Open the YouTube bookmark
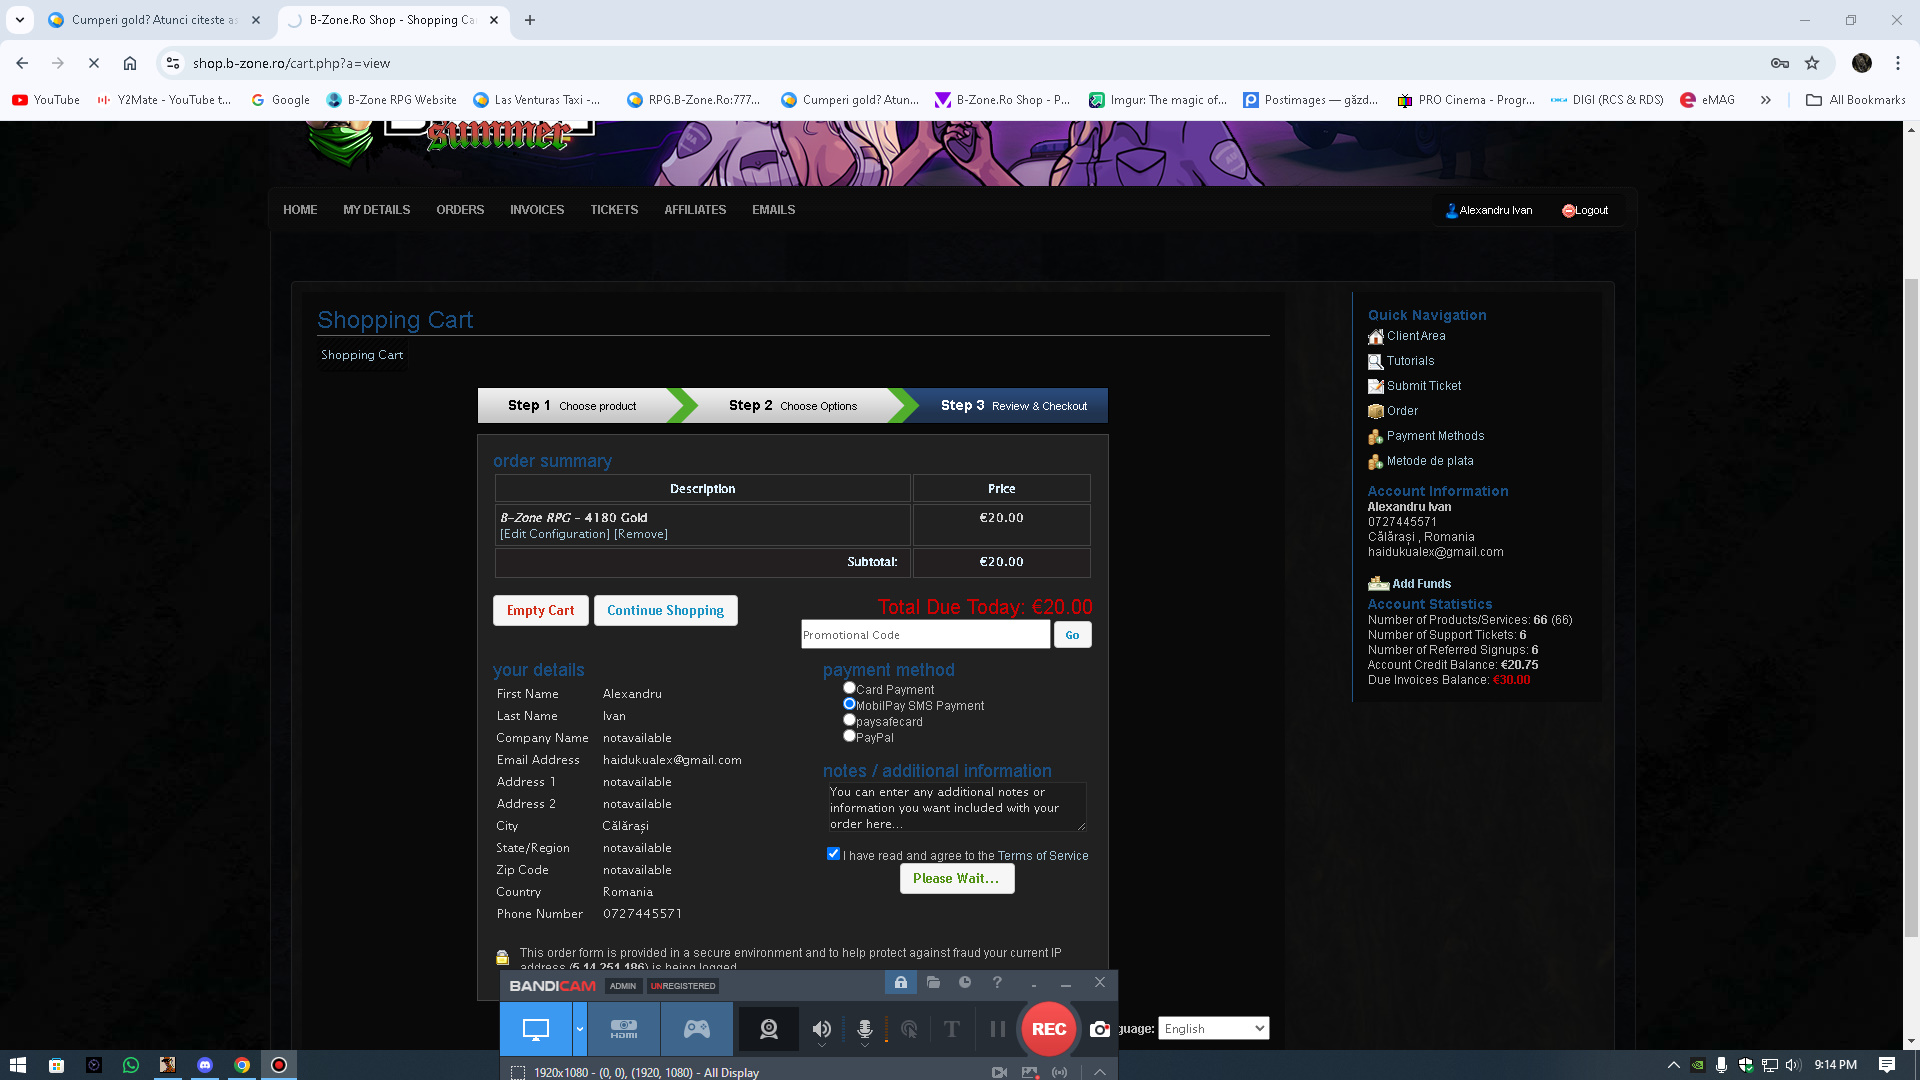This screenshot has width=1920, height=1080. [x=46, y=100]
